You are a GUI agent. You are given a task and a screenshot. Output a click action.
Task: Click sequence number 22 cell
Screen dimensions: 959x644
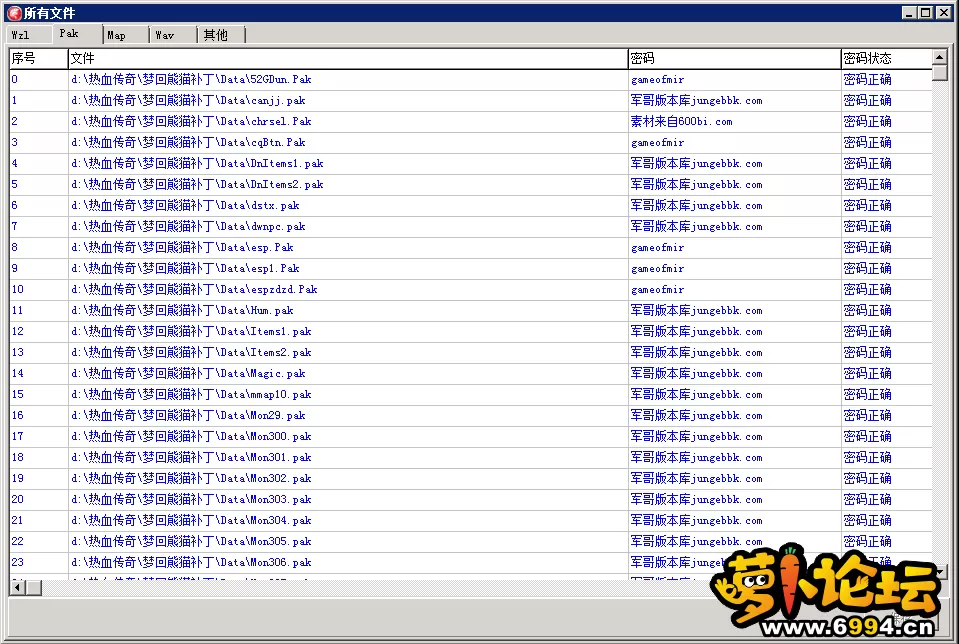click(x=39, y=541)
